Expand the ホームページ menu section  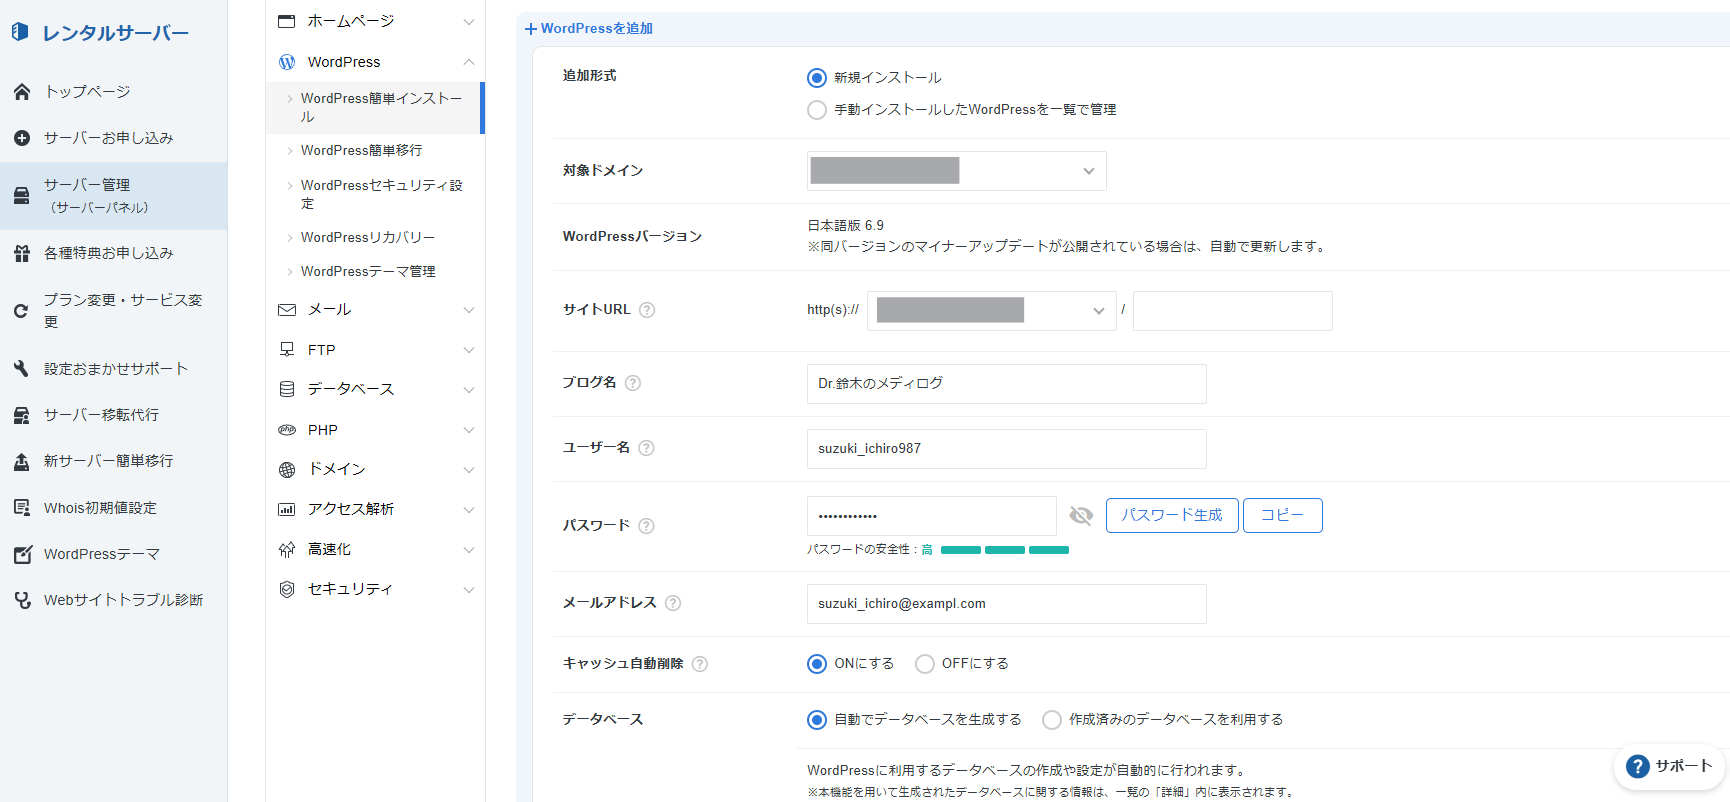click(x=469, y=21)
